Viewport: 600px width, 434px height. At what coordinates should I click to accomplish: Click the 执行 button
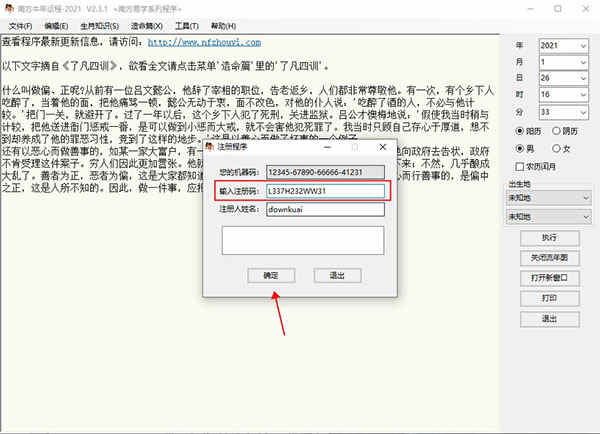click(549, 238)
